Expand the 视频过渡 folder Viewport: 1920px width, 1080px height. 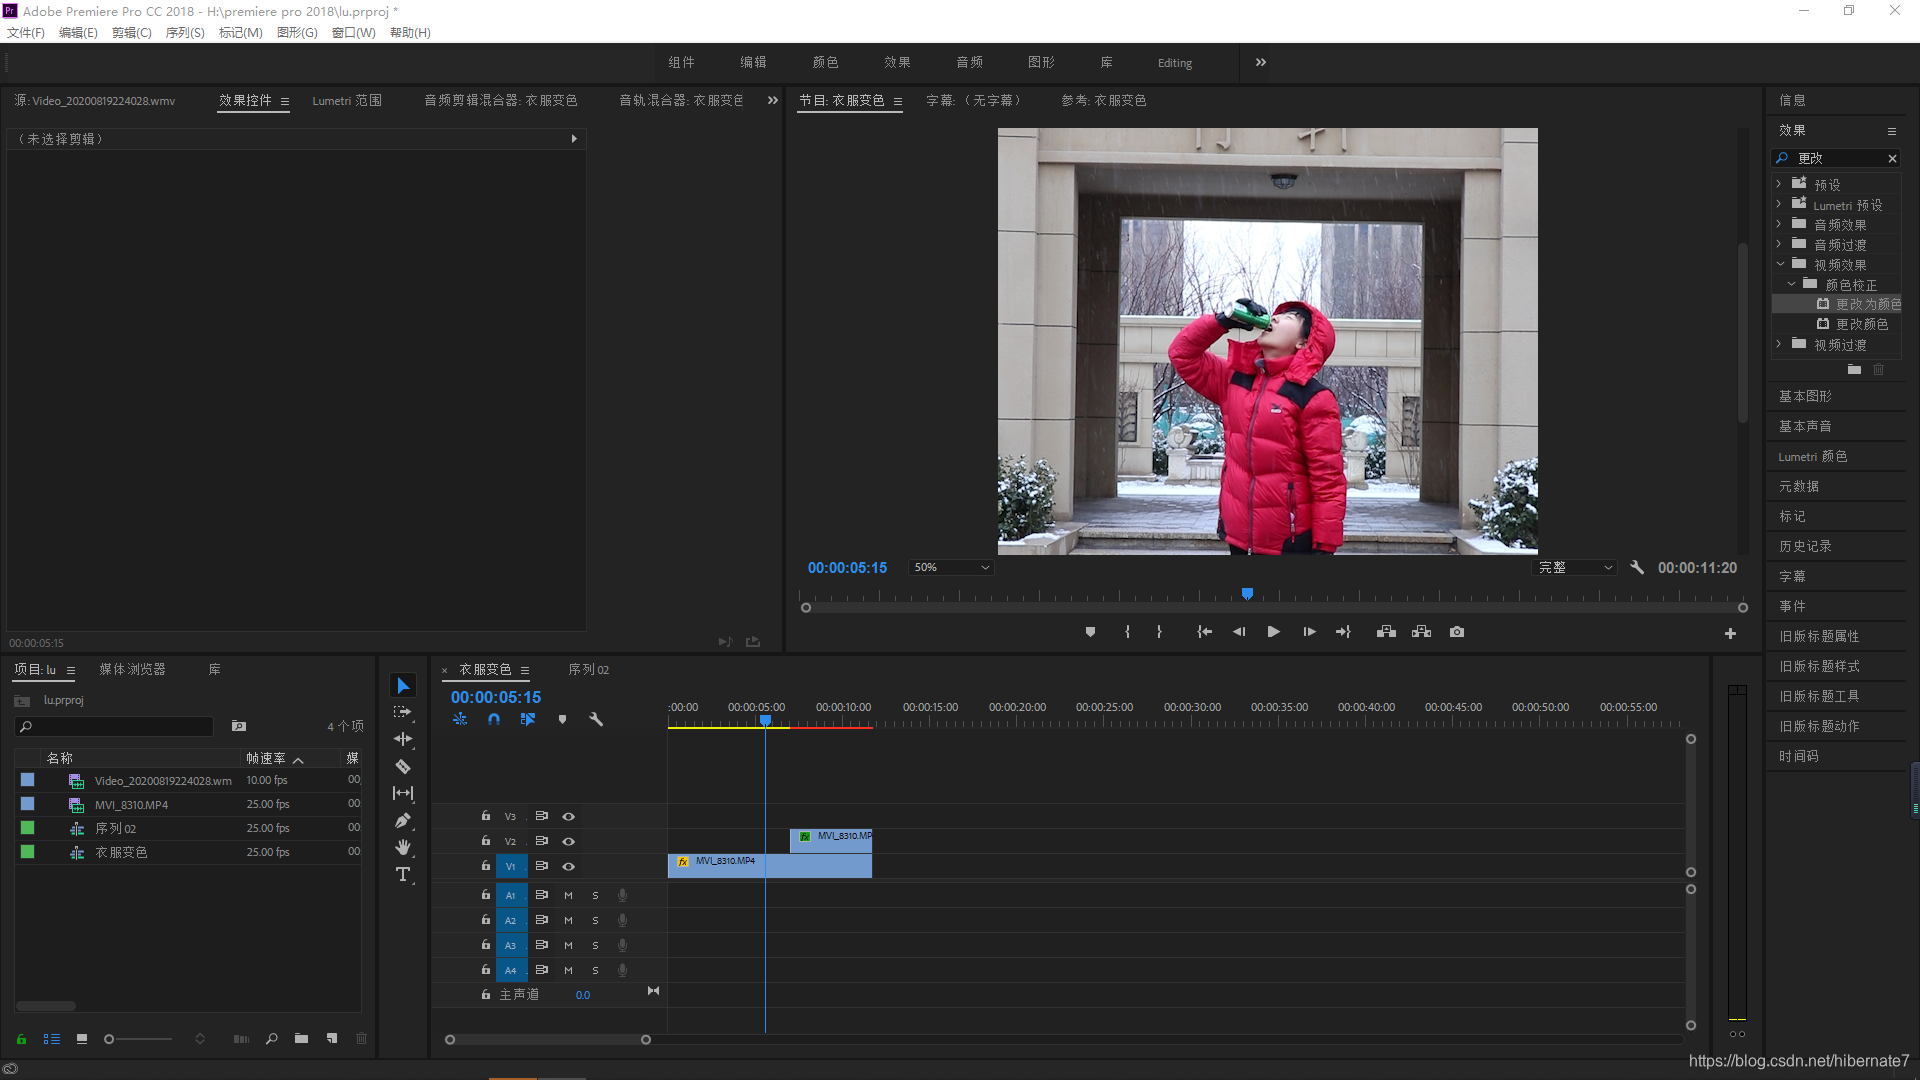(x=1779, y=344)
